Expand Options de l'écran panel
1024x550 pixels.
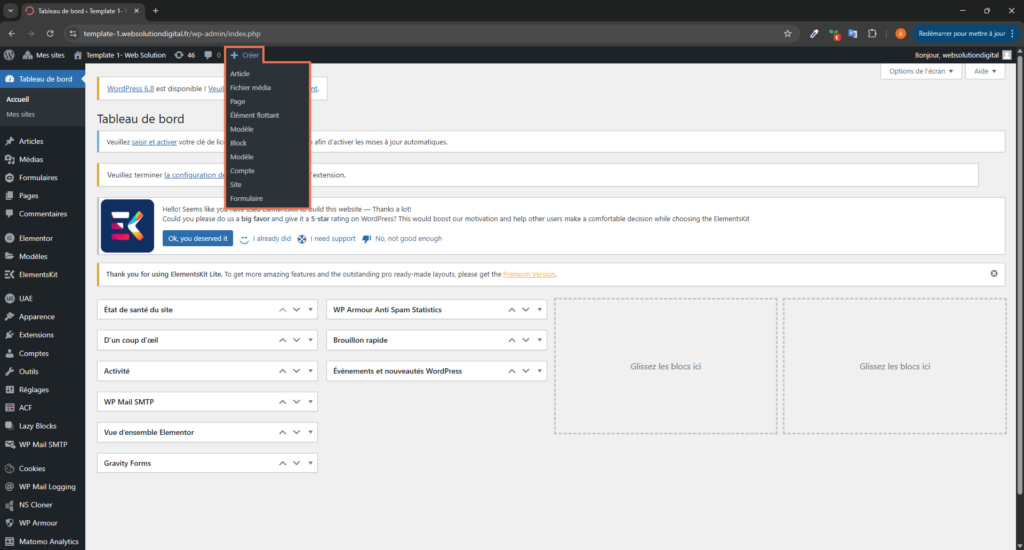pyautogui.click(x=921, y=72)
